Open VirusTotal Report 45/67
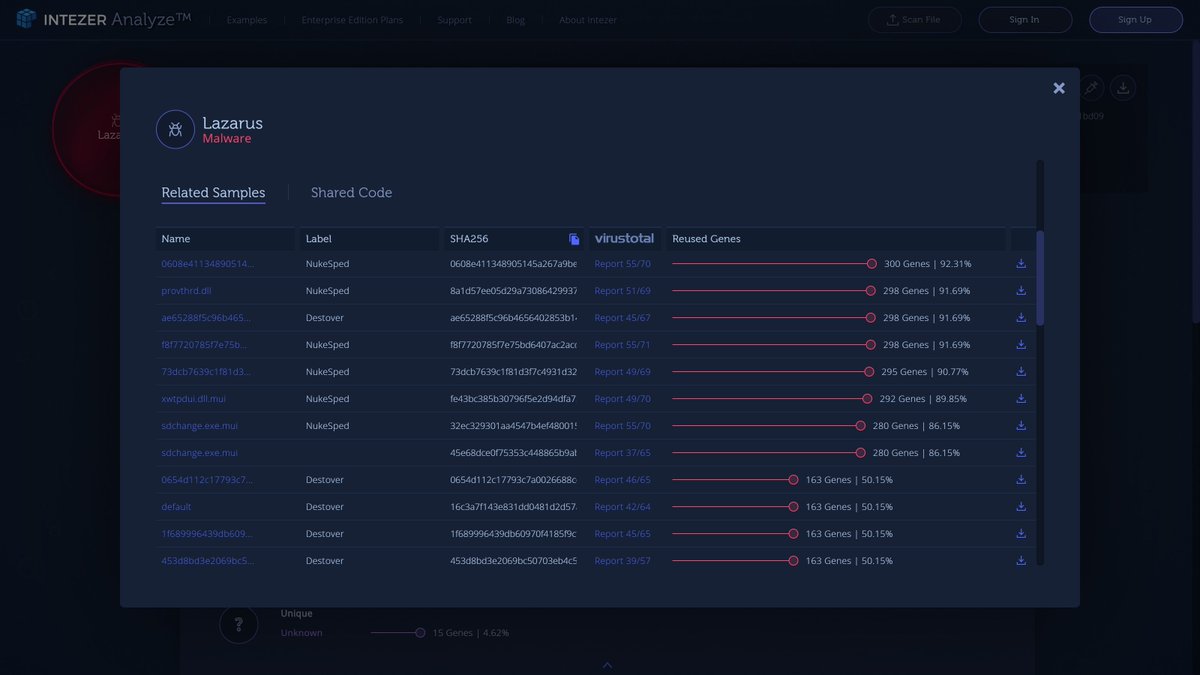 tap(622, 318)
